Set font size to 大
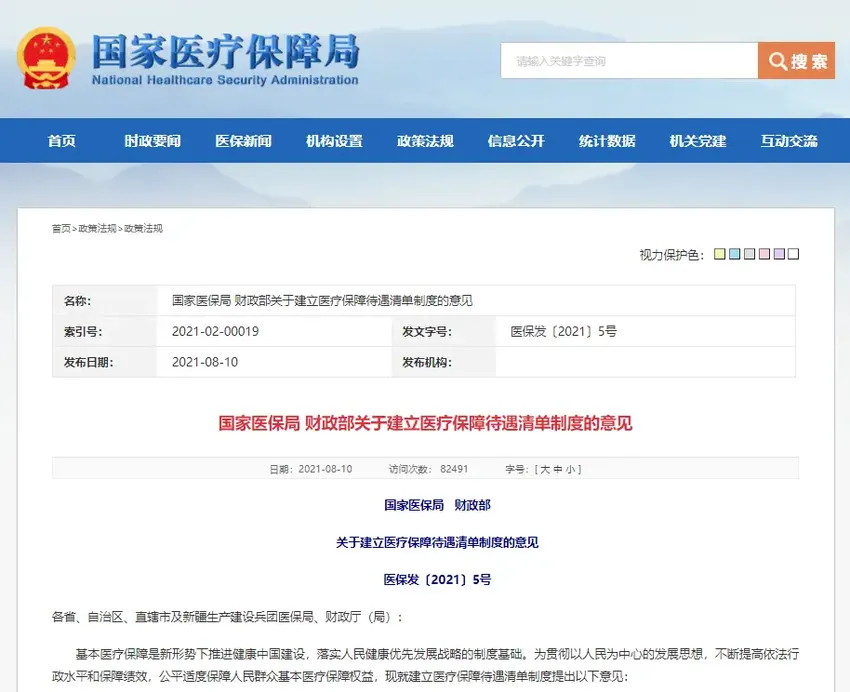 click(545, 469)
